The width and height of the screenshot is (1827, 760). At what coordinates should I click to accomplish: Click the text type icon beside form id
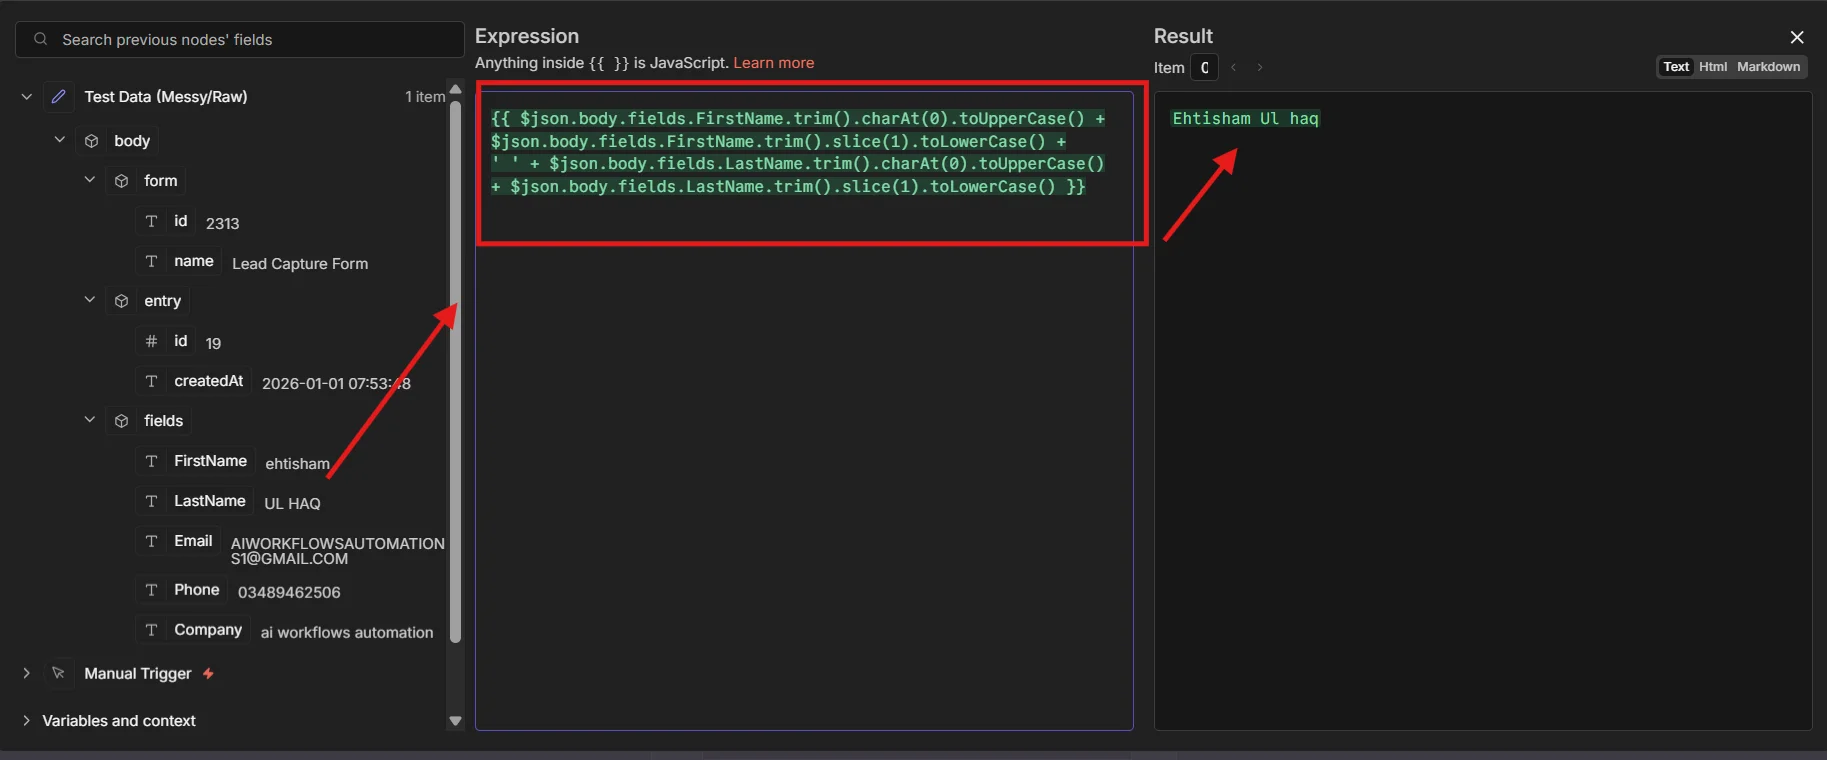pyautogui.click(x=151, y=221)
